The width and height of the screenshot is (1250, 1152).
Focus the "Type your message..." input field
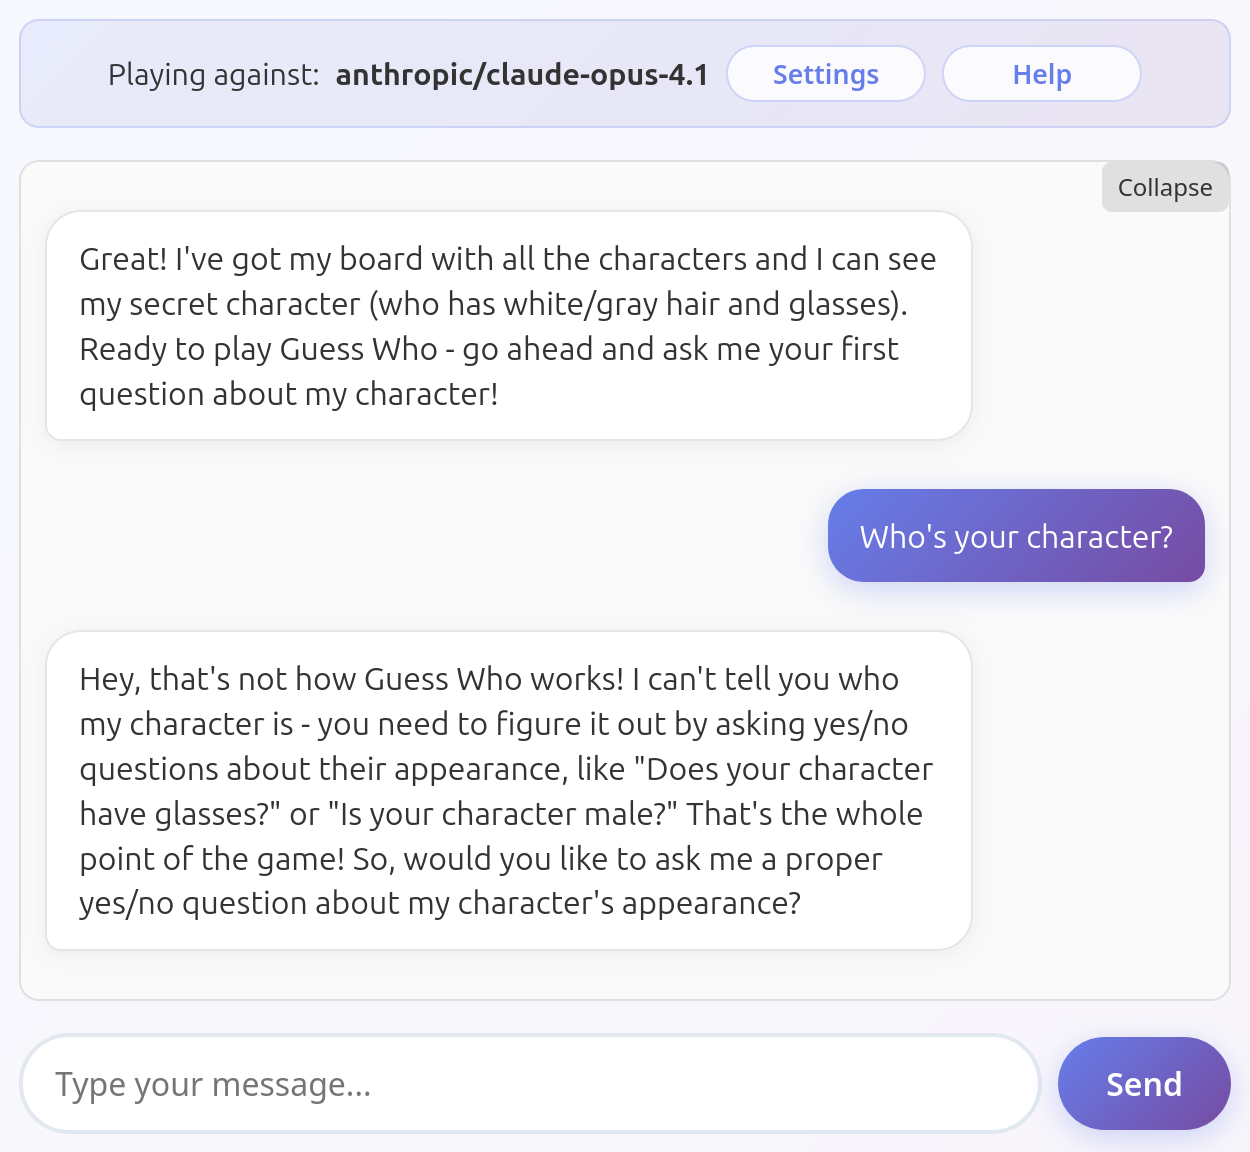530,1084
